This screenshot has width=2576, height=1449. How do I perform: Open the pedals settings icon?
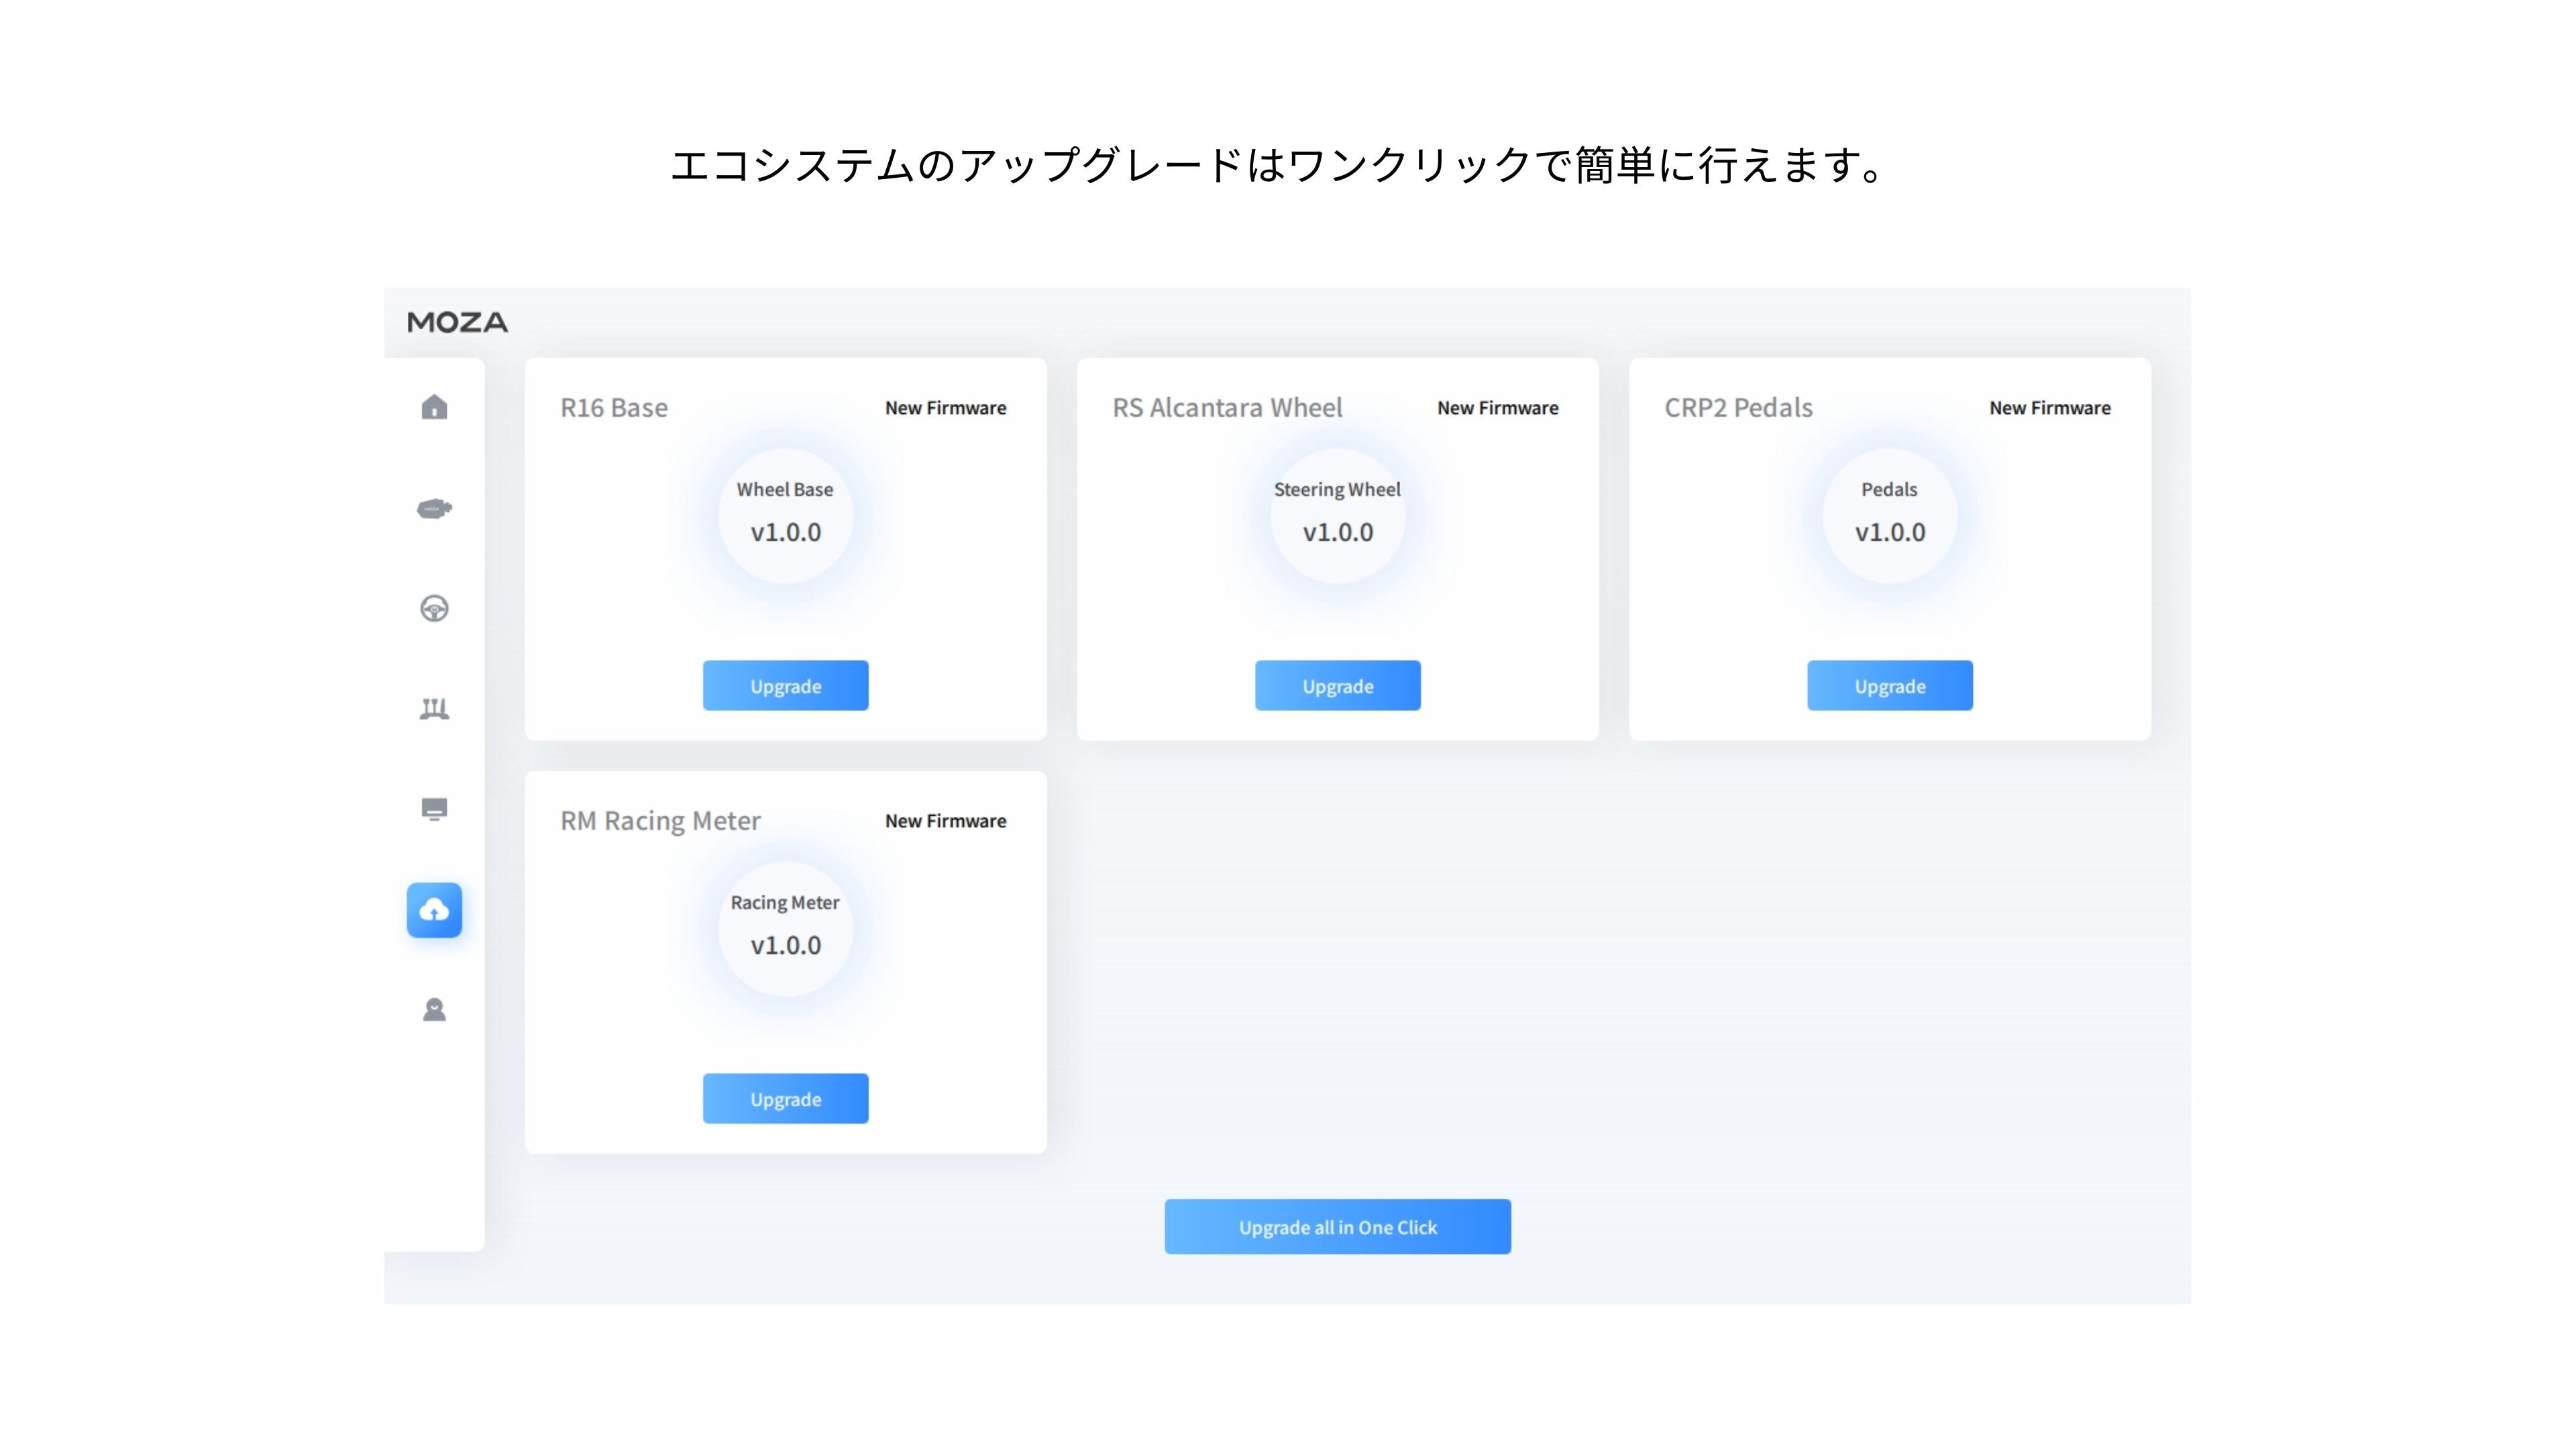click(x=434, y=709)
